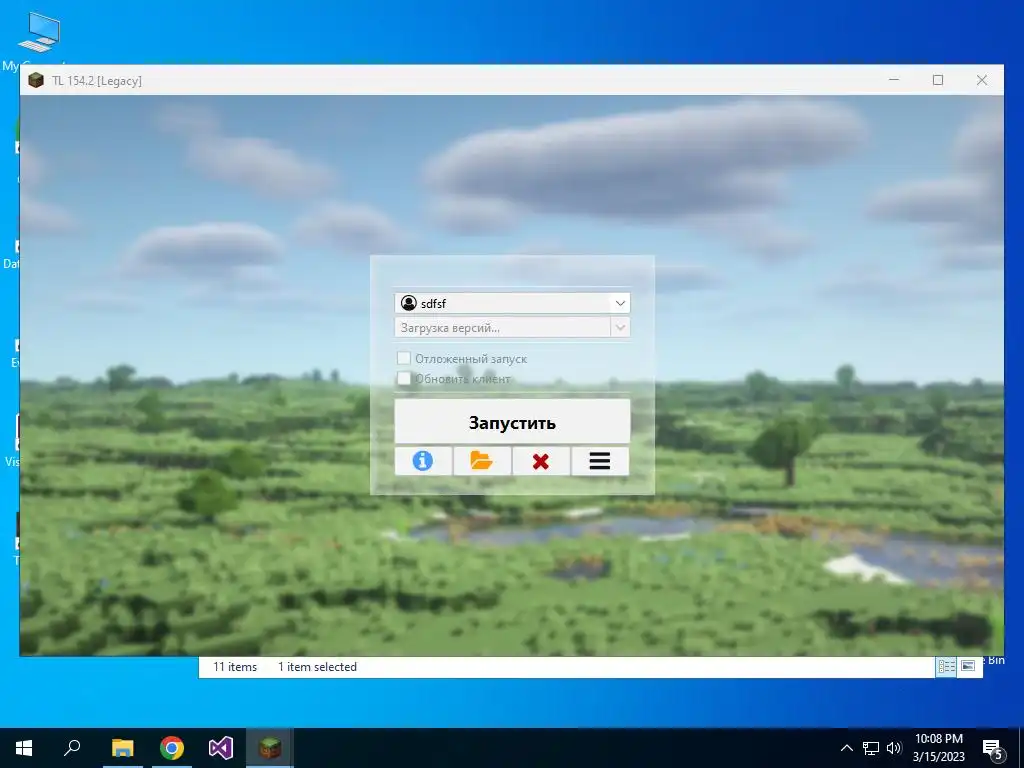Click '11 items' in Explorer status bar
The height and width of the screenshot is (768, 1024).
pos(235,667)
